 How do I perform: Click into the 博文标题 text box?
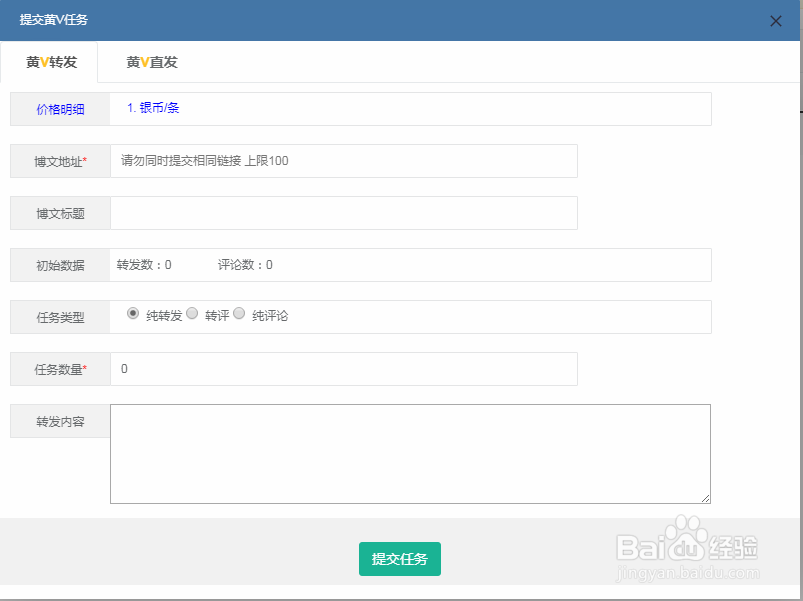pos(344,213)
